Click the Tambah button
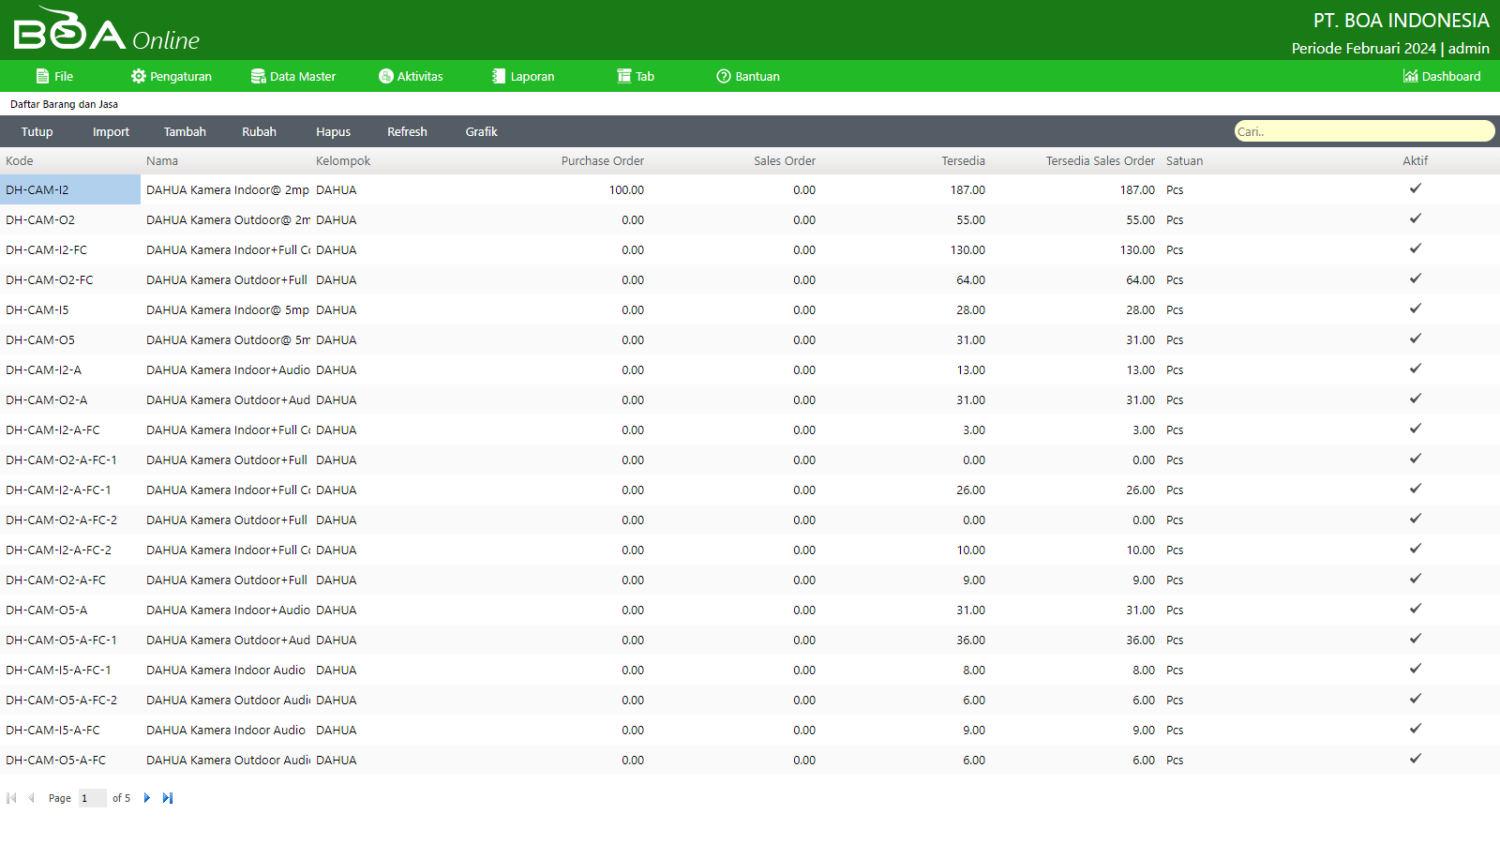 coord(185,132)
